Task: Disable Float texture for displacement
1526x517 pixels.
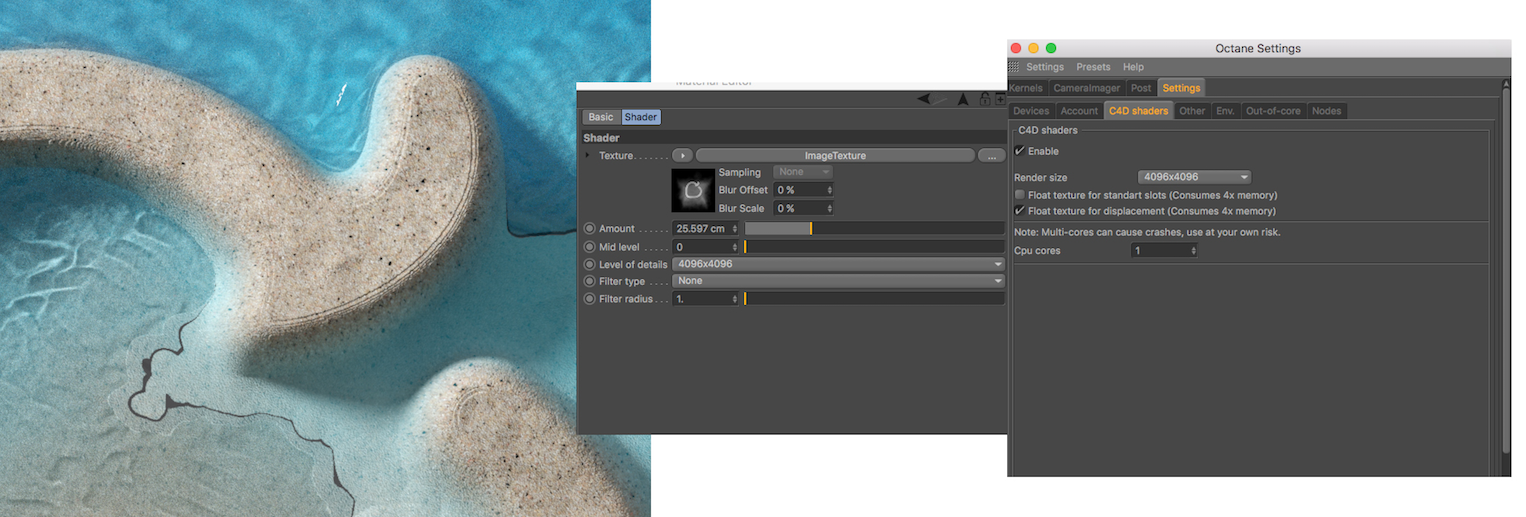Action: pos(1019,211)
